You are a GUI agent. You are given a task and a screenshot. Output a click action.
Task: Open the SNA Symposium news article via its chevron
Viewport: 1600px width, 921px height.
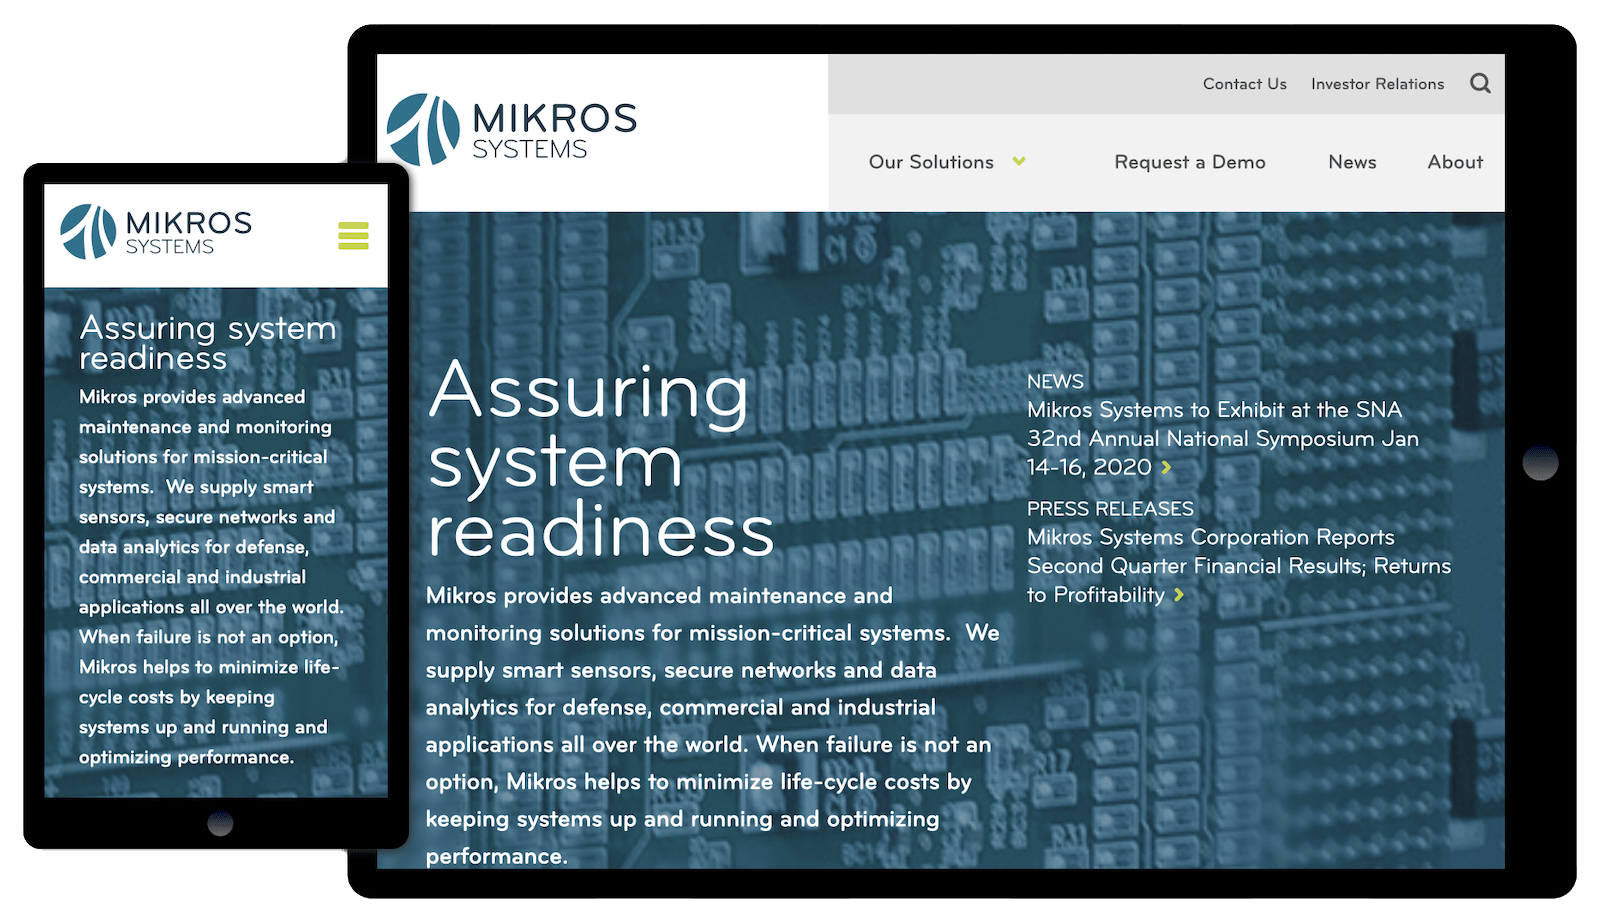point(1168,467)
